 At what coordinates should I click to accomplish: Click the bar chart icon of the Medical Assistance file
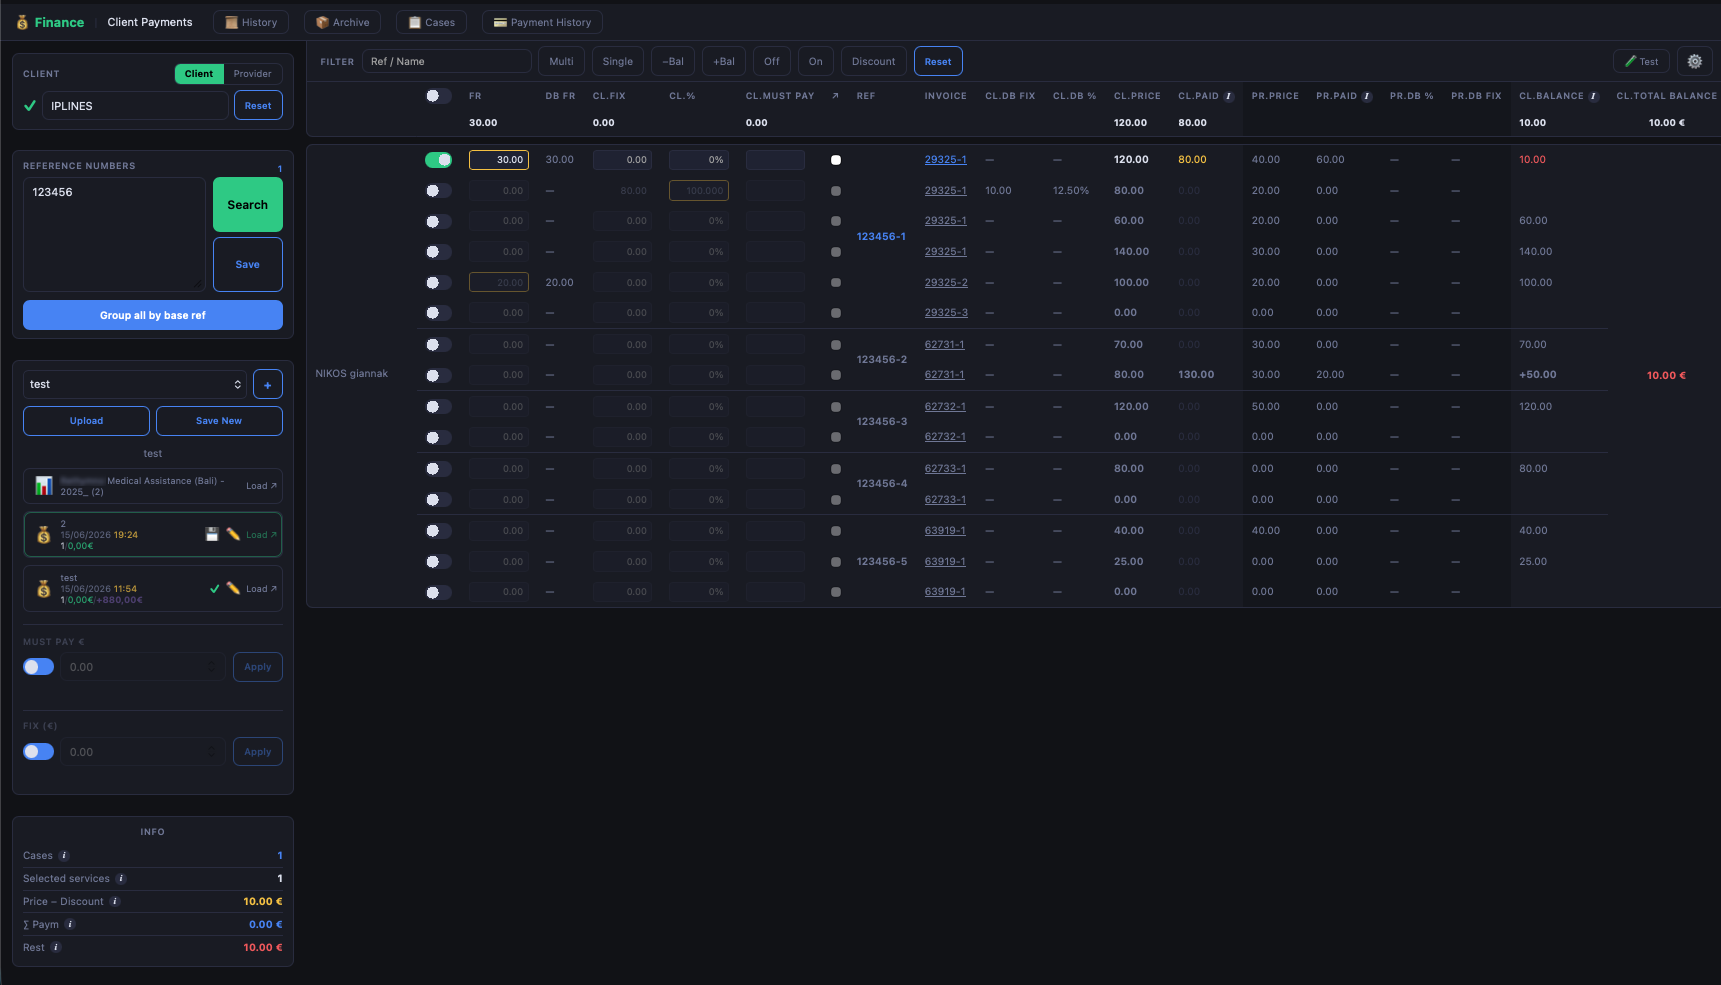point(44,485)
